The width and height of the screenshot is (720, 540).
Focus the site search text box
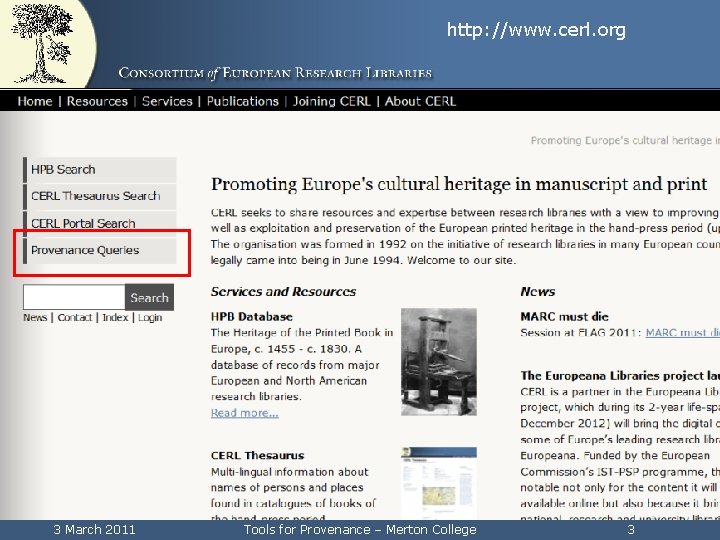click(x=74, y=297)
